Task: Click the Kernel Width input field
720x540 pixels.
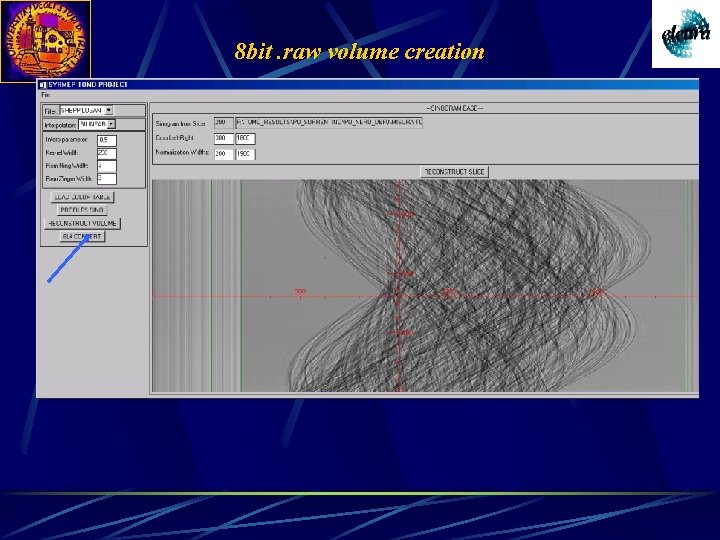Action: point(107,153)
